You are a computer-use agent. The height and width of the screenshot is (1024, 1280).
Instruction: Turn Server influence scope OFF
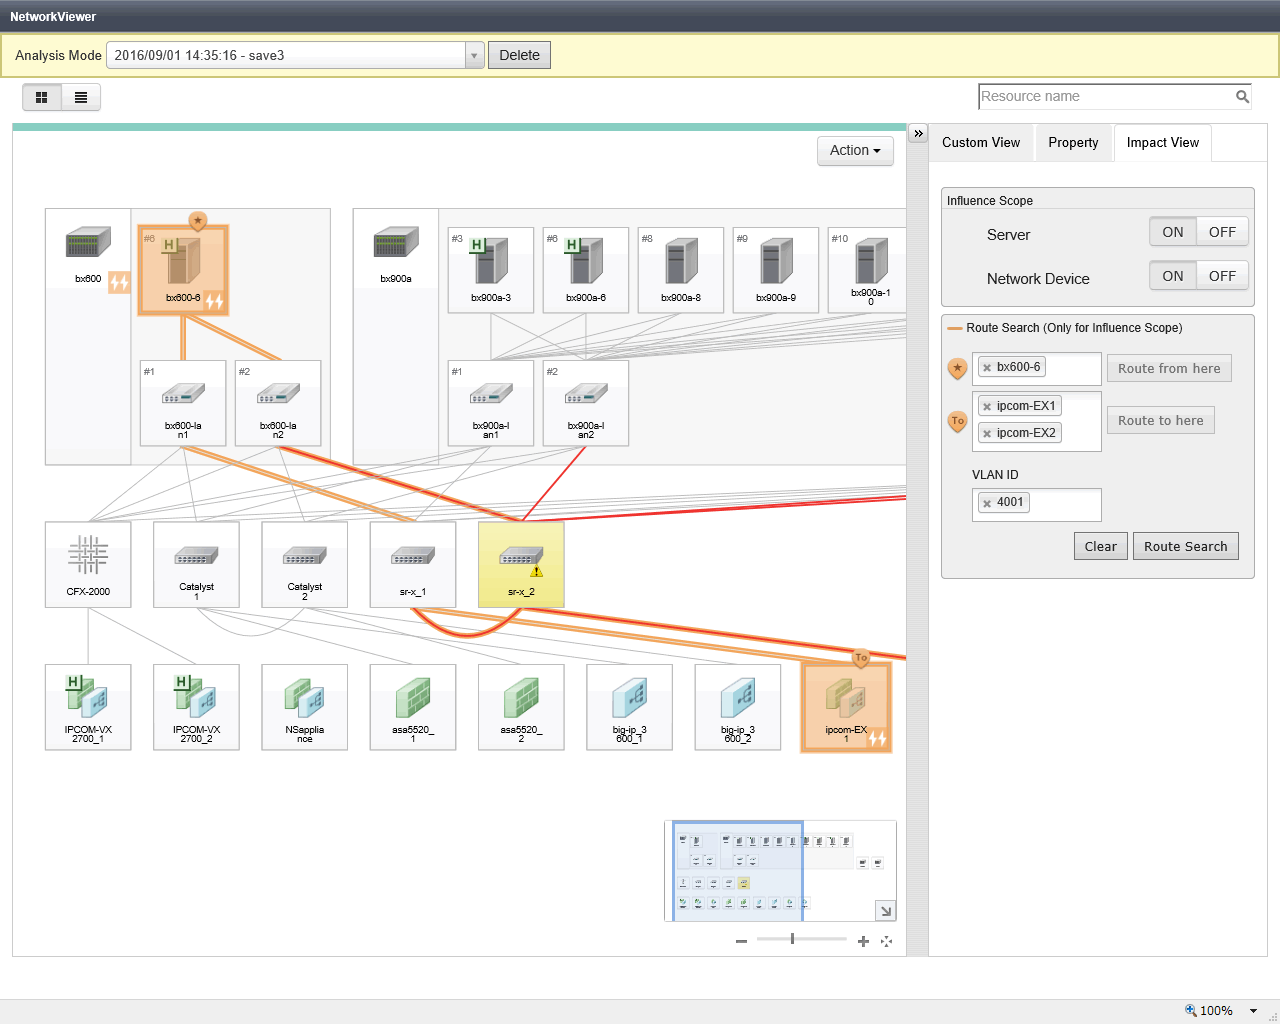[x=1222, y=232]
